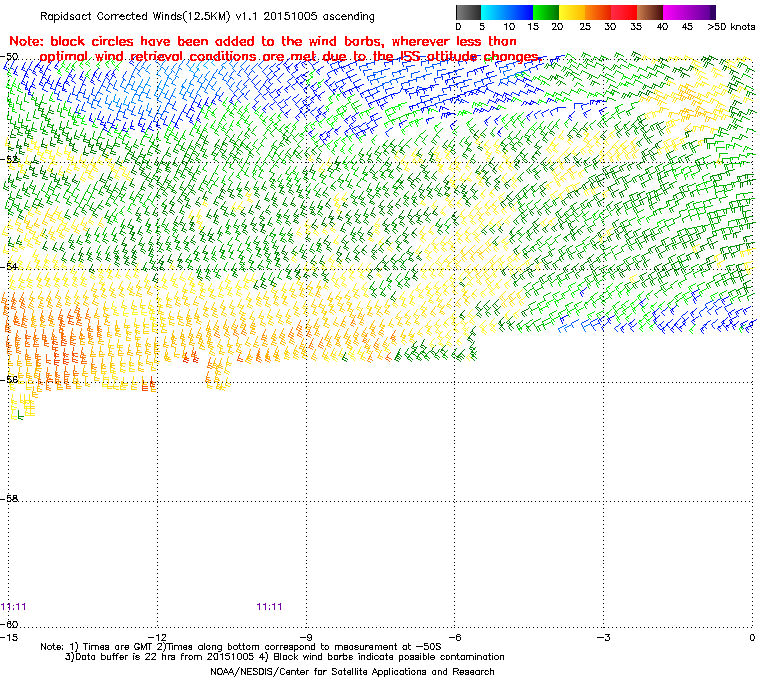
Task: Click the orange 25-30 knots legend segment
Action: pos(598,12)
